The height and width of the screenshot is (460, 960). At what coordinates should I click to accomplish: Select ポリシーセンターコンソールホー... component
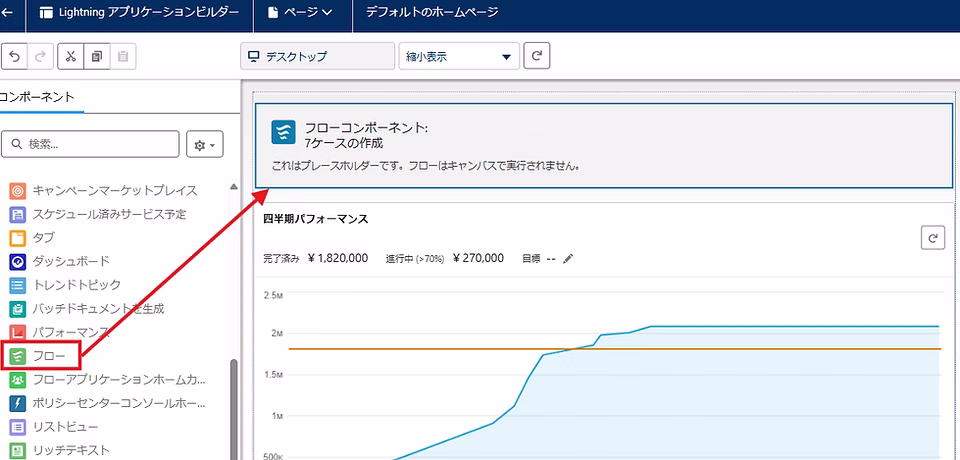(x=108, y=403)
